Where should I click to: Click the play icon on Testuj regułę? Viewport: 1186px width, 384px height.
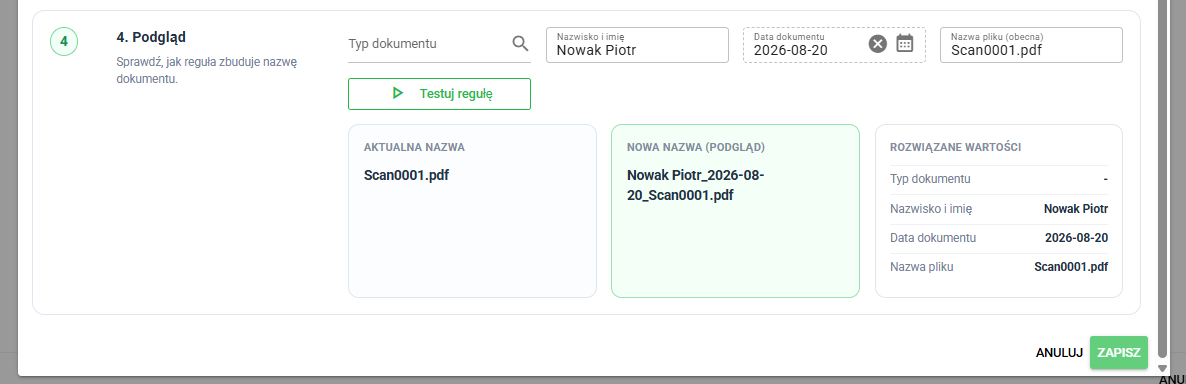pyautogui.click(x=398, y=94)
